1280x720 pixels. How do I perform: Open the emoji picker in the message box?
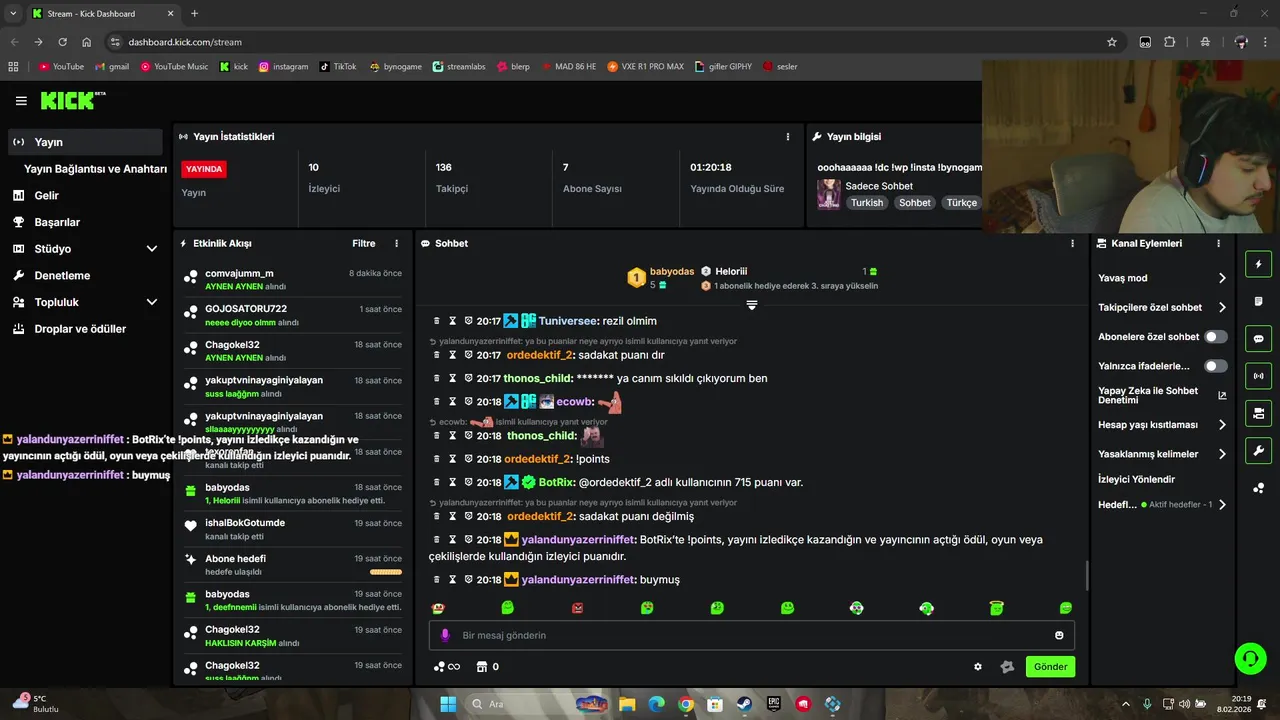[1059, 635]
